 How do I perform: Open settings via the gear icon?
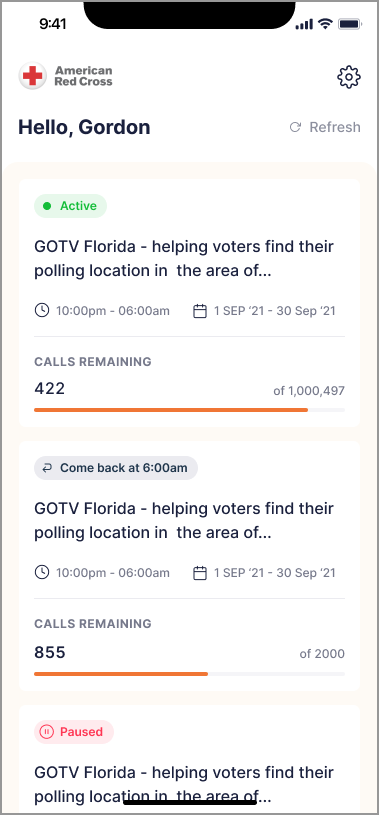(349, 77)
